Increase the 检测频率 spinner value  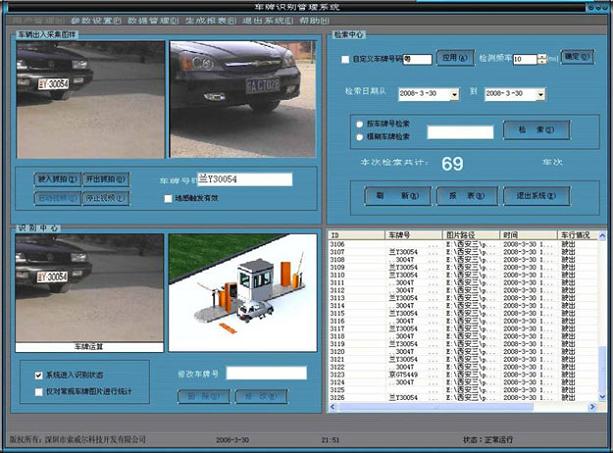click(x=542, y=56)
